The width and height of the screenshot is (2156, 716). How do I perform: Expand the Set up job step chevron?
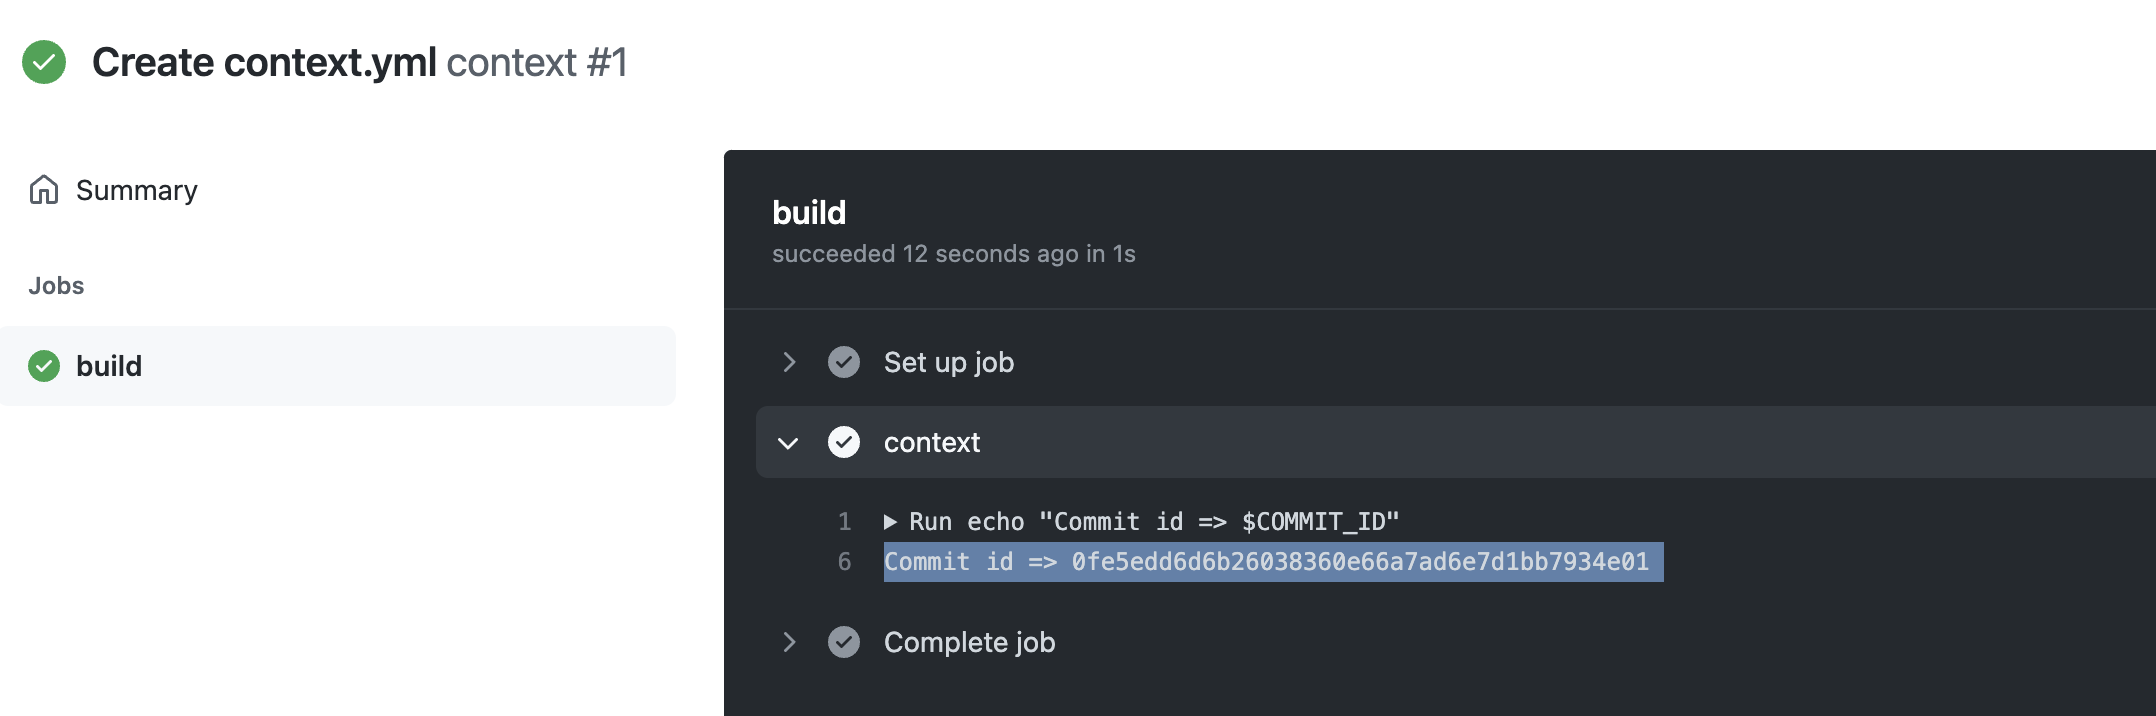[789, 362]
